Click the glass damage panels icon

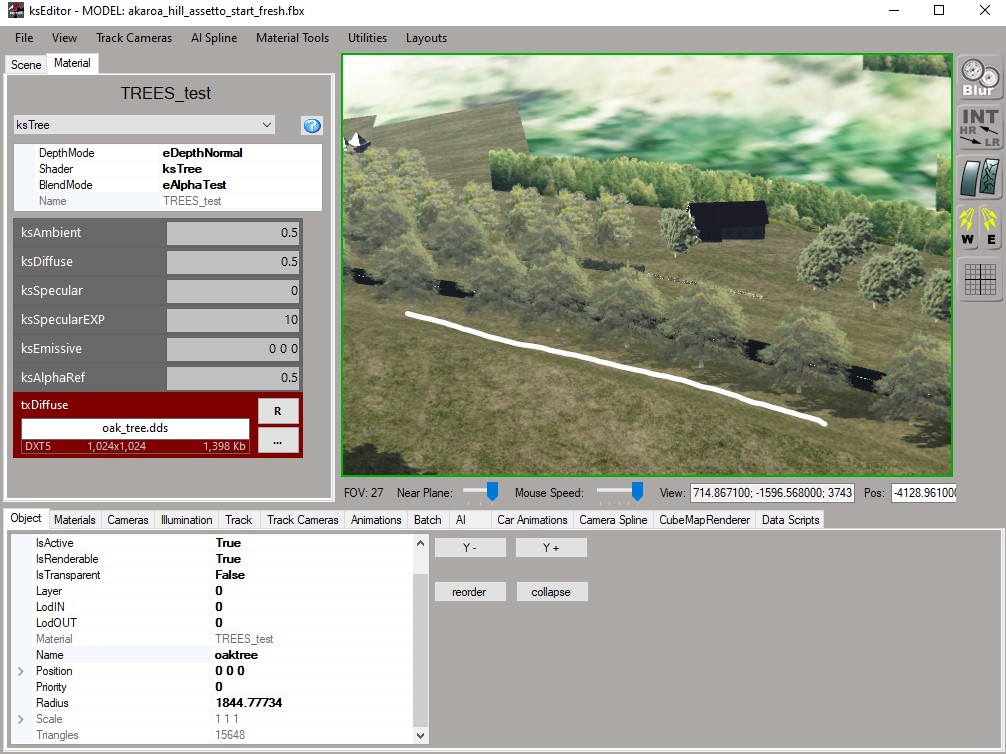(x=979, y=179)
